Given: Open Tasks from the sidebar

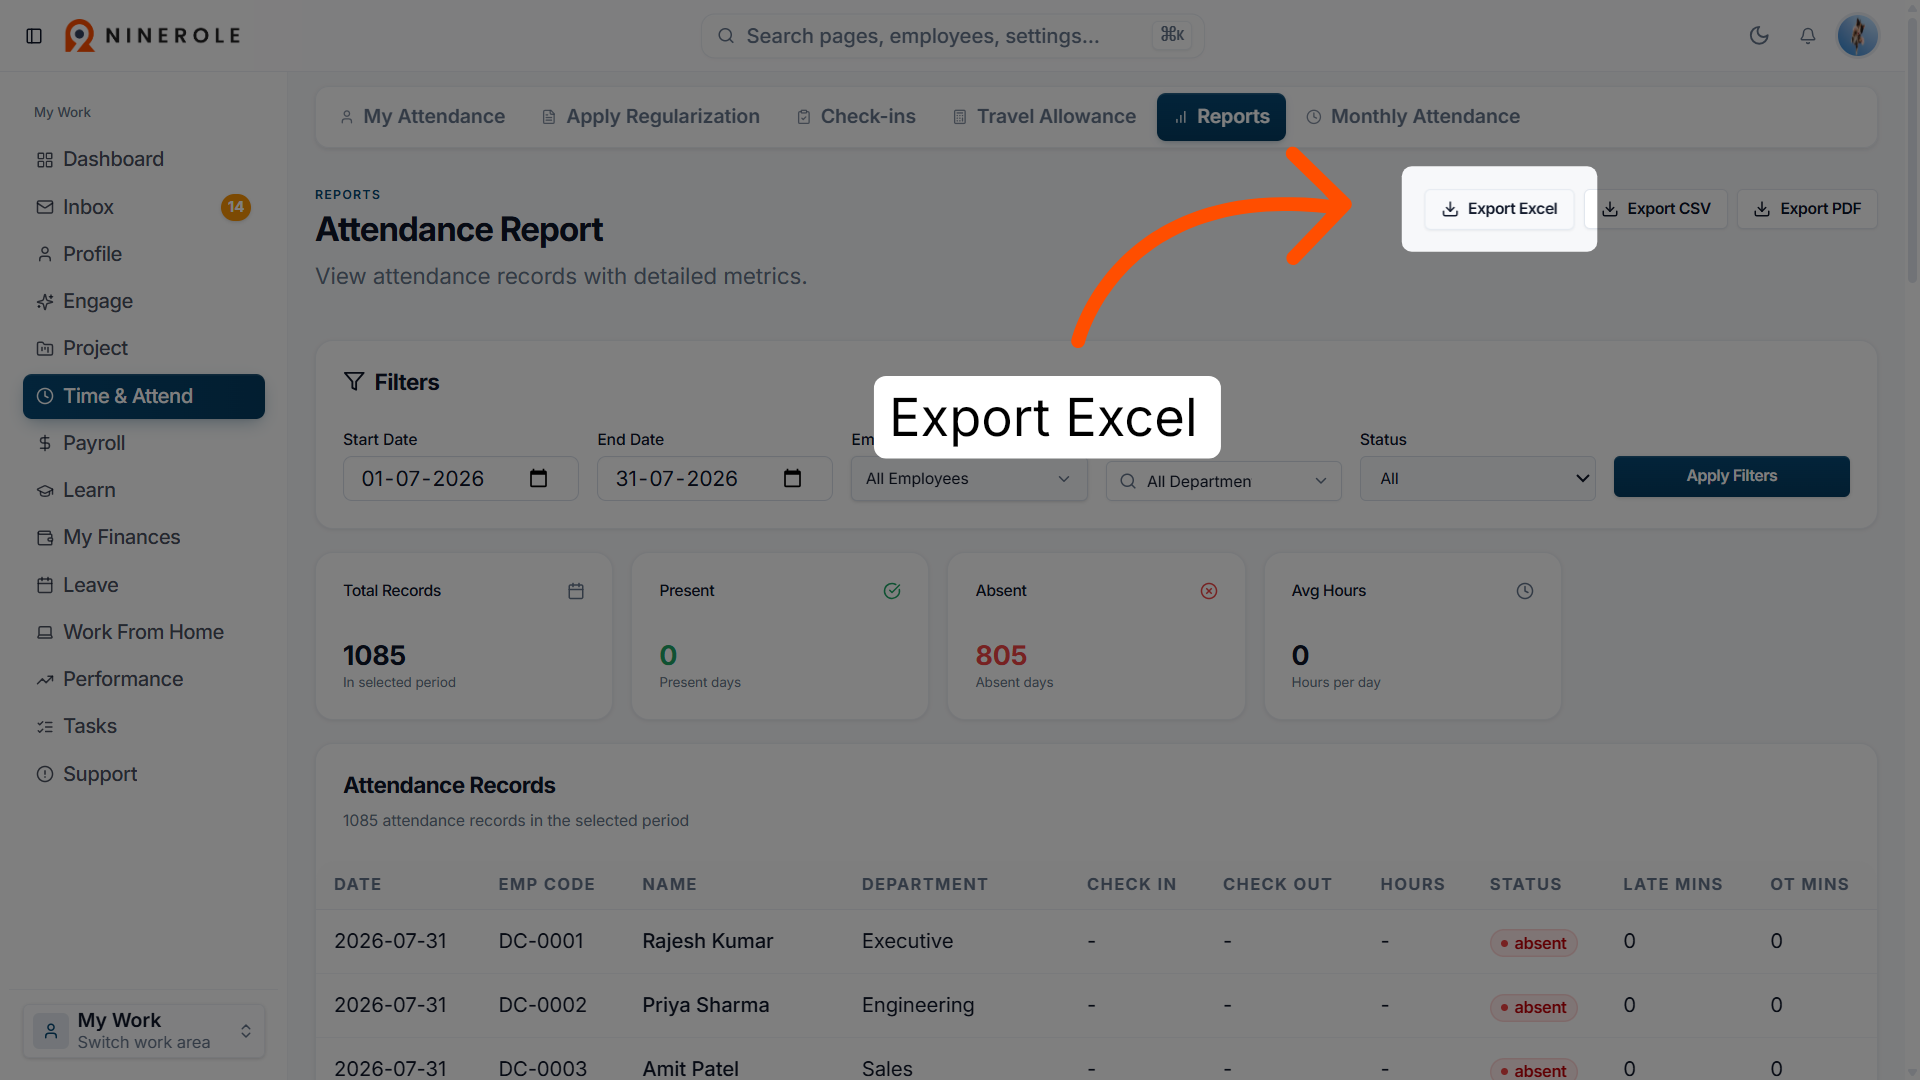Looking at the screenshot, I should (x=144, y=726).
